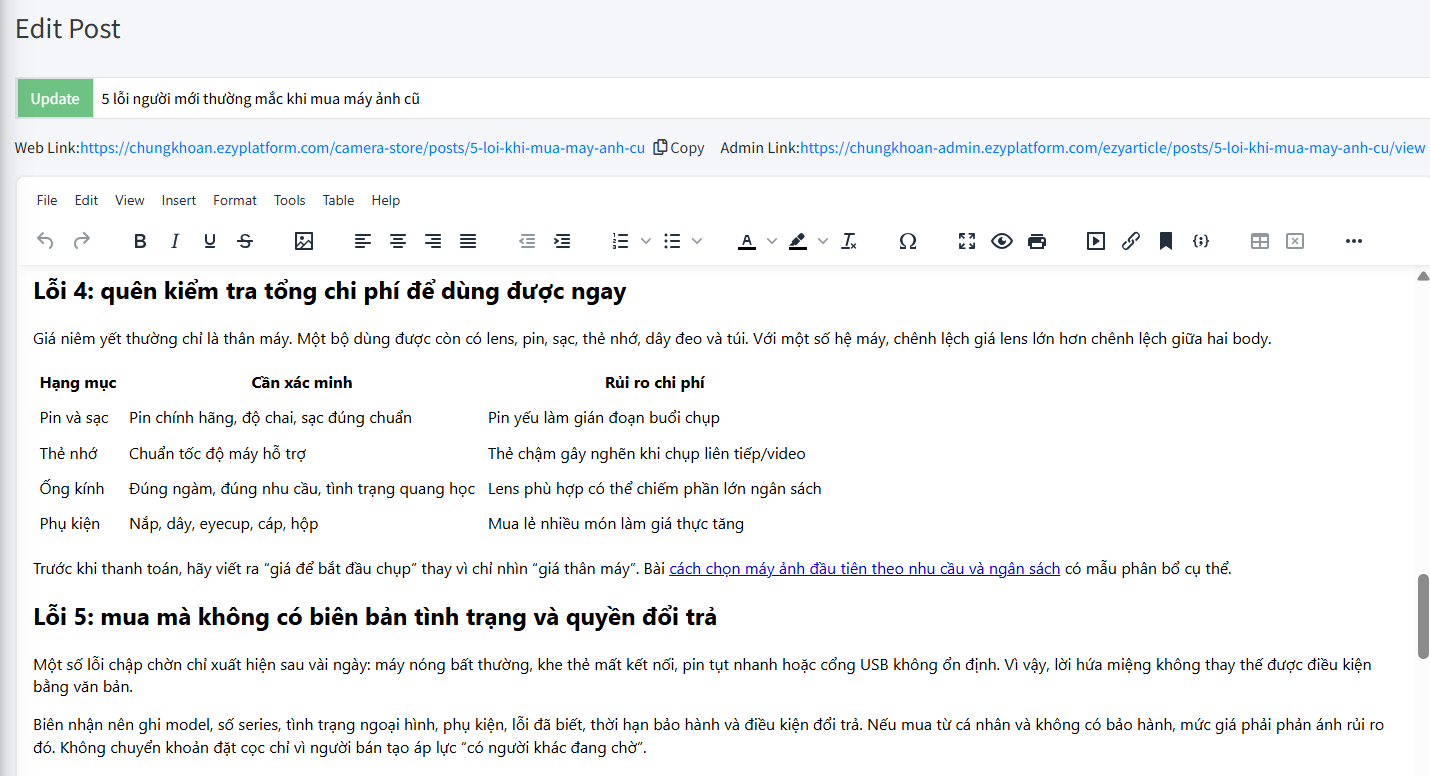Insert an image with the image icon
Screen dimensions: 1430x776
(304, 241)
